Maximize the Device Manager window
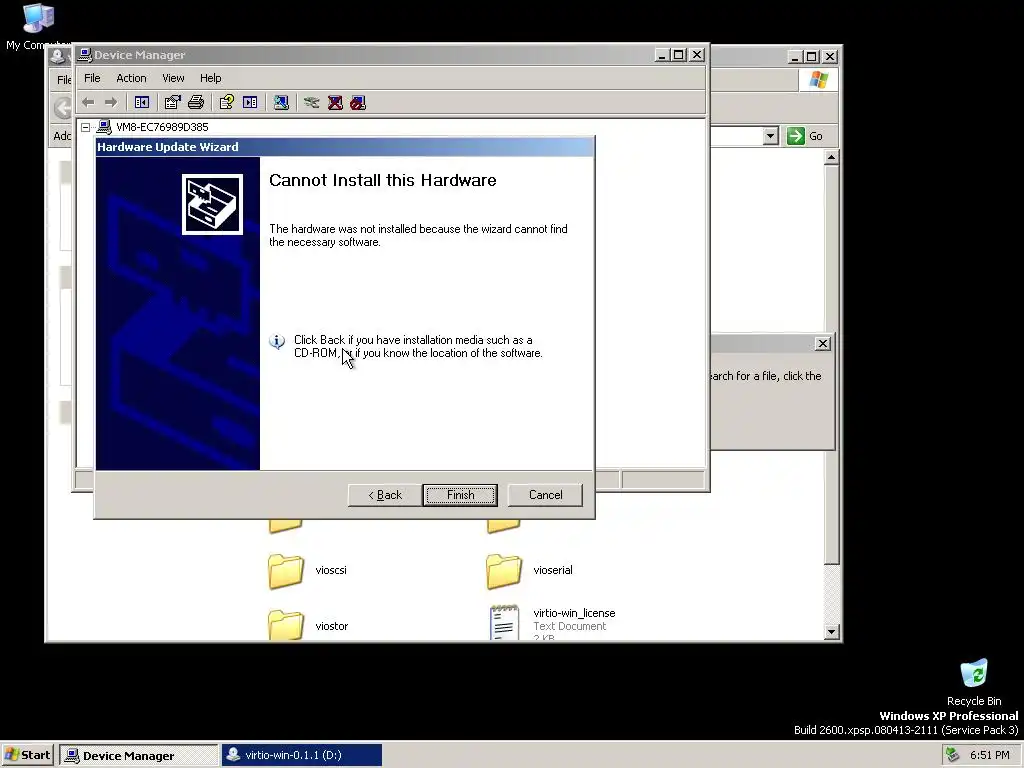This screenshot has width=1024, height=768. click(x=679, y=55)
